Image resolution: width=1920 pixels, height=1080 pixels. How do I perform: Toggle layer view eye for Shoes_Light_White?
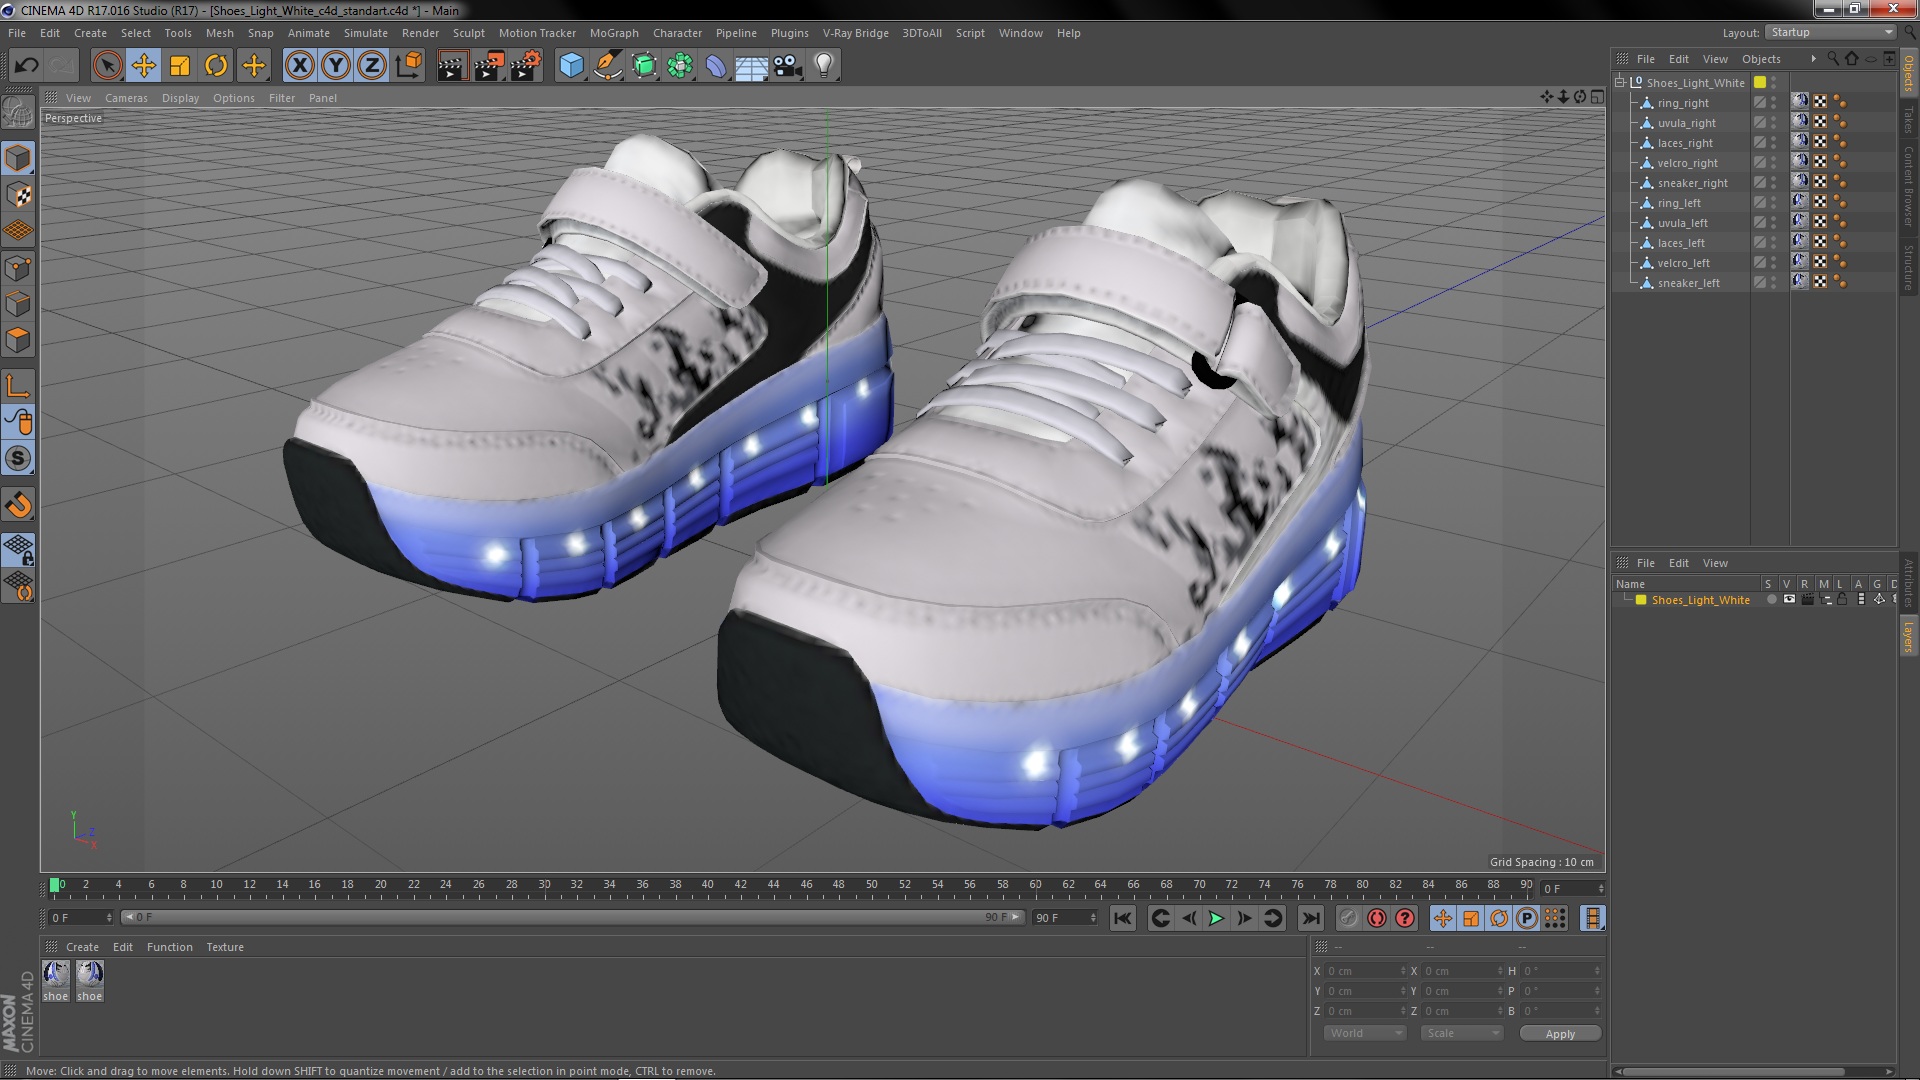(1789, 600)
